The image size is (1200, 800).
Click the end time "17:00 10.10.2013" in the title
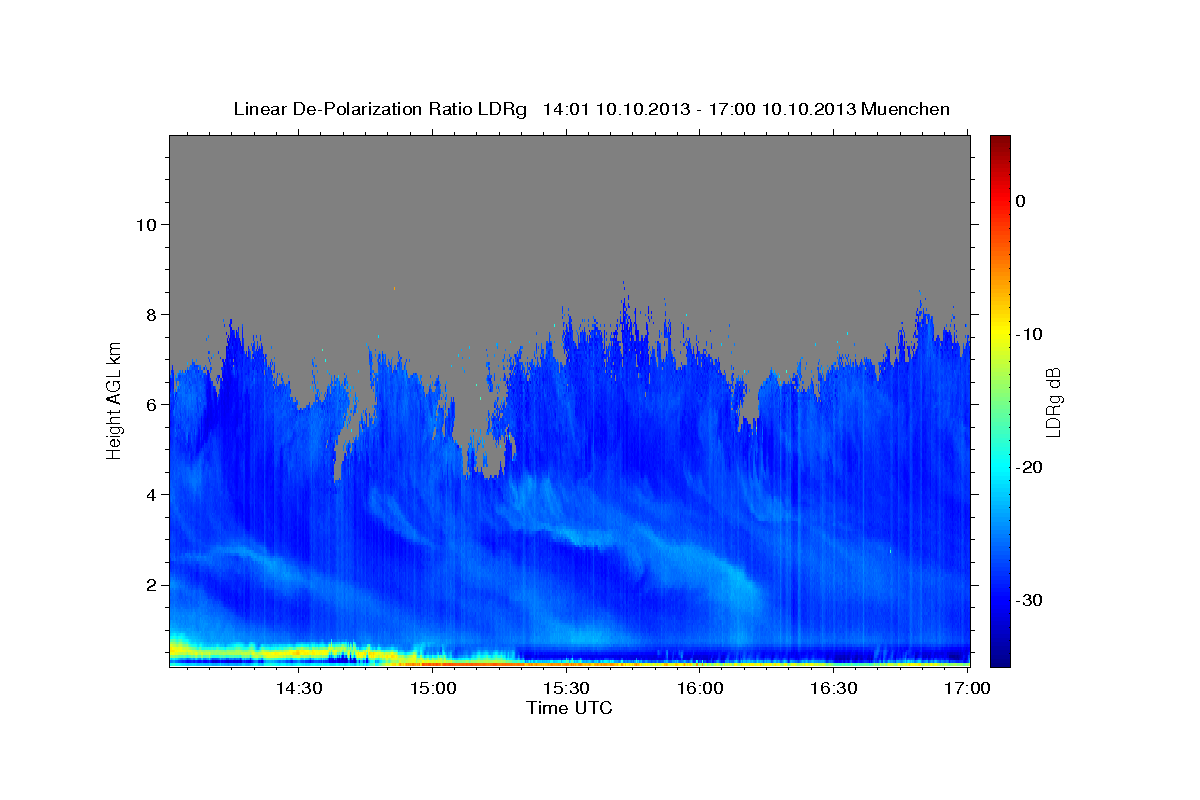pos(782,109)
